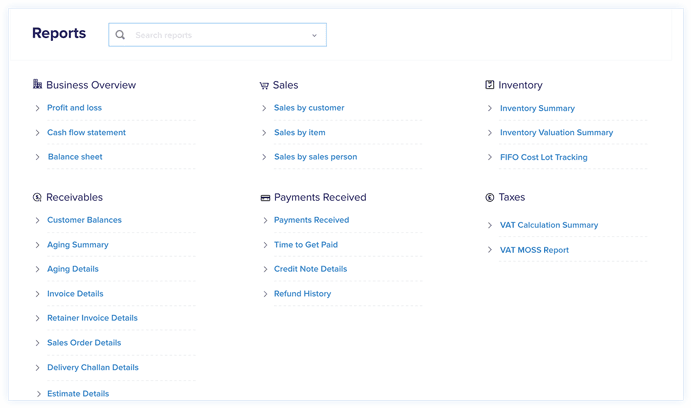Viewport: 691px width, 408px height.
Task: Open the Estimate Details report
Action: [78, 394]
